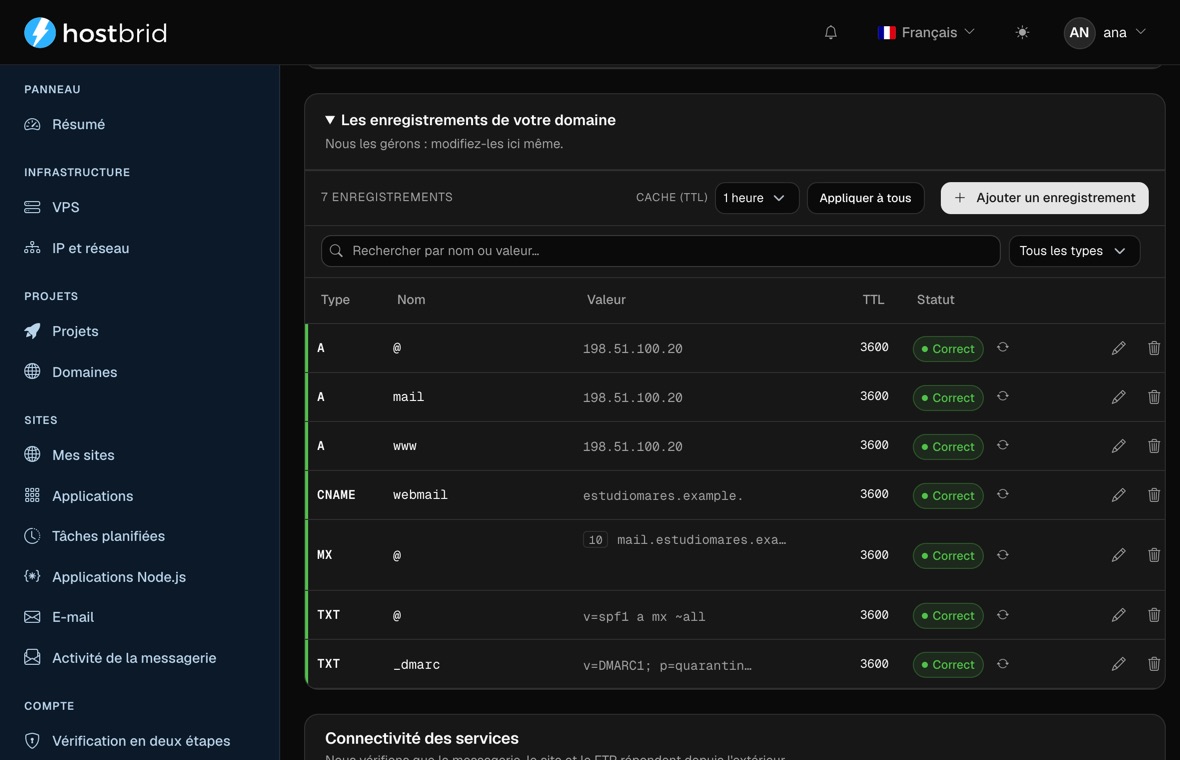Delete the MX @ record
The image size is (1180, 760).
[x=1154, y=555]
